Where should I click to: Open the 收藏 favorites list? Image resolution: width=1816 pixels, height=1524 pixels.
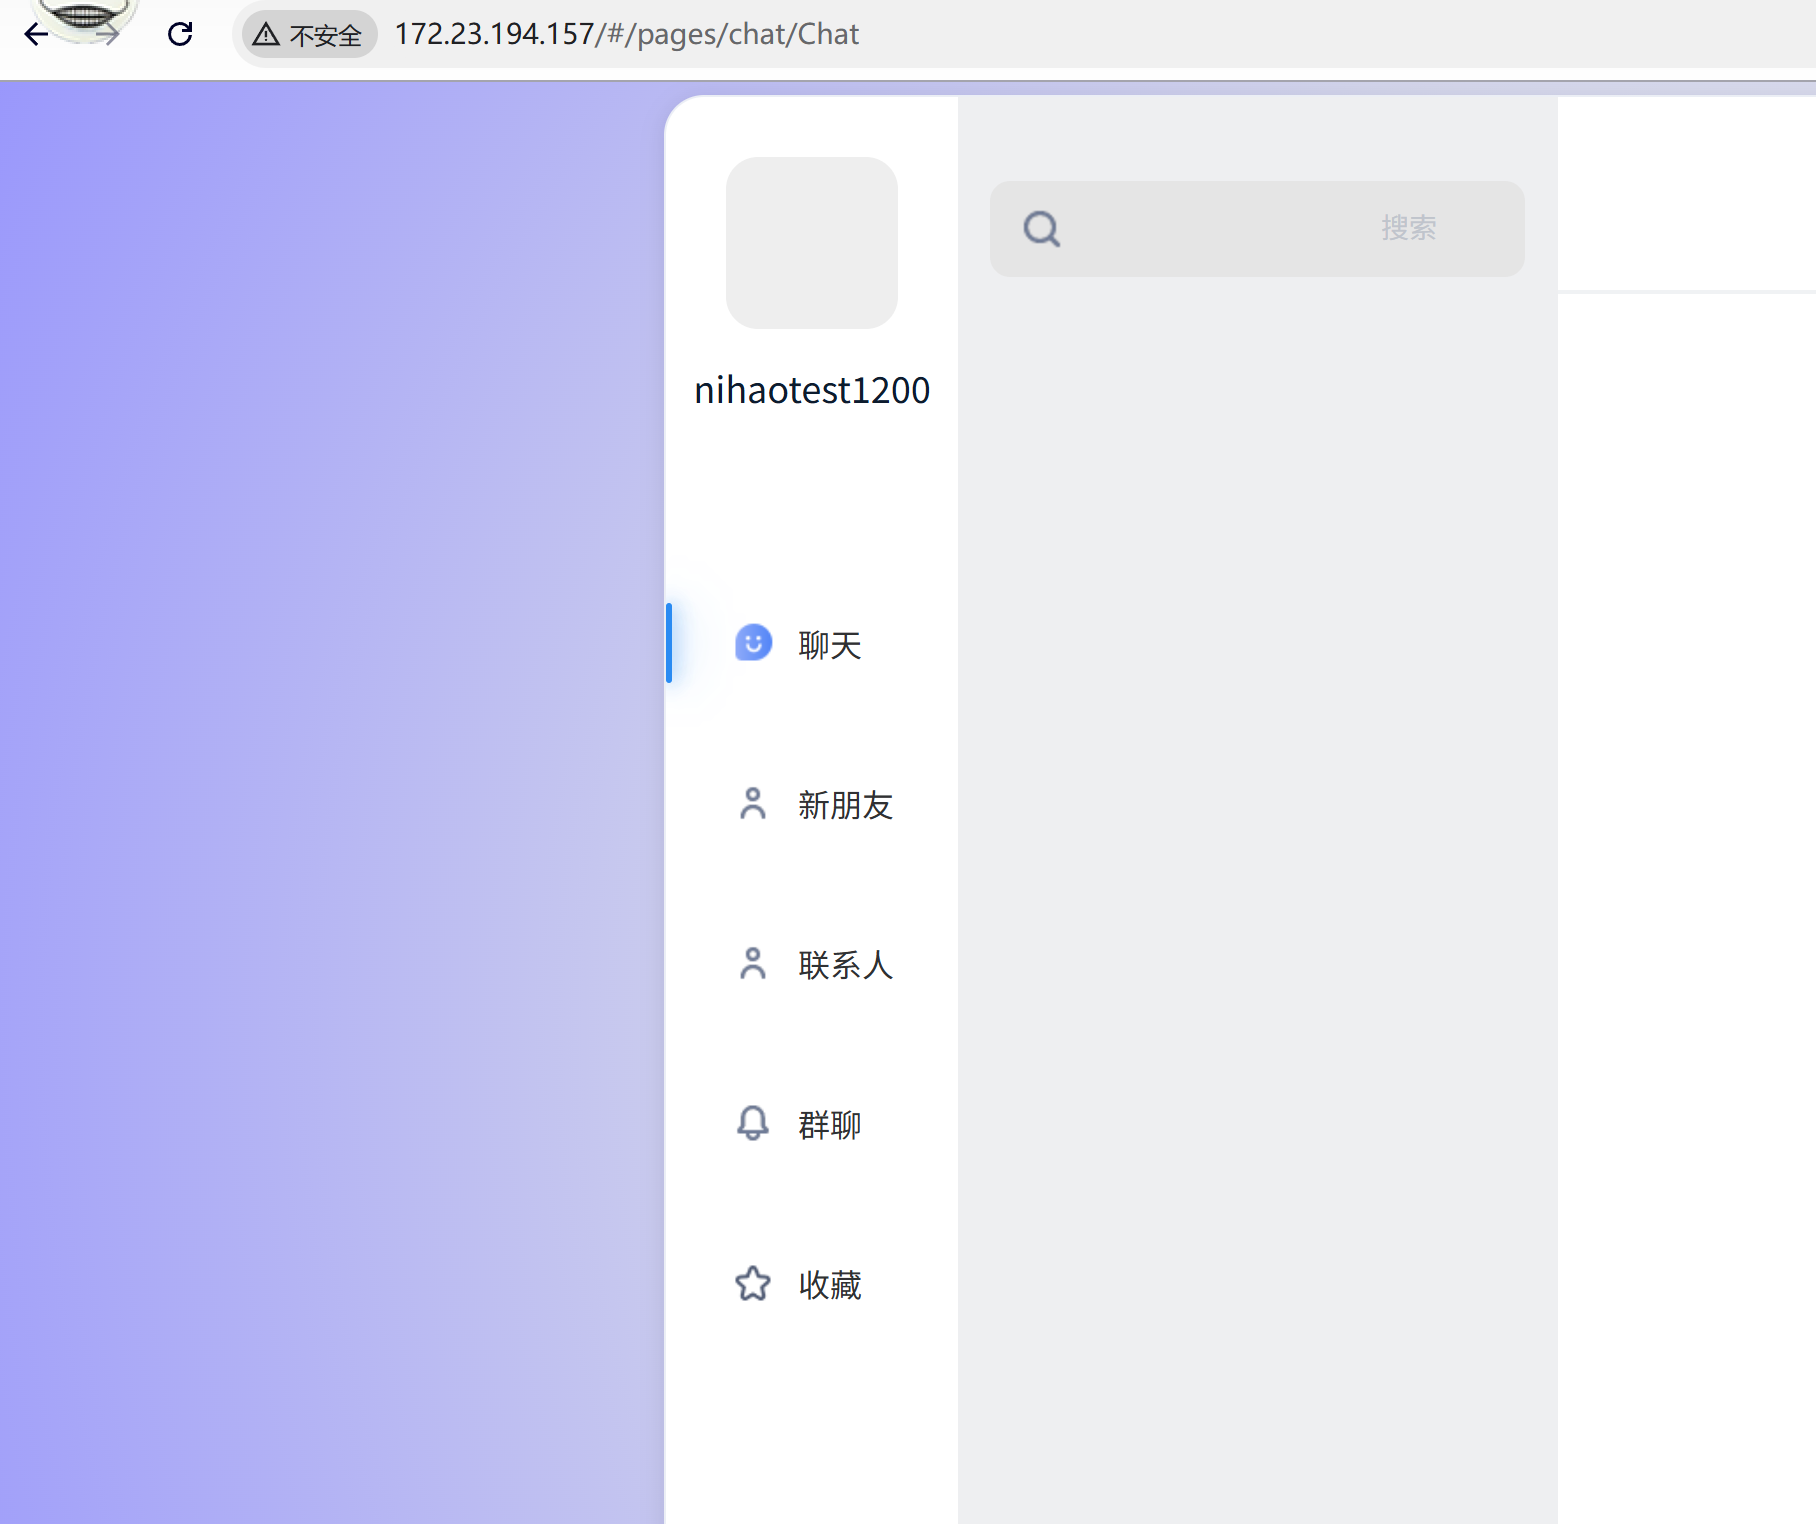(830, 1284)
